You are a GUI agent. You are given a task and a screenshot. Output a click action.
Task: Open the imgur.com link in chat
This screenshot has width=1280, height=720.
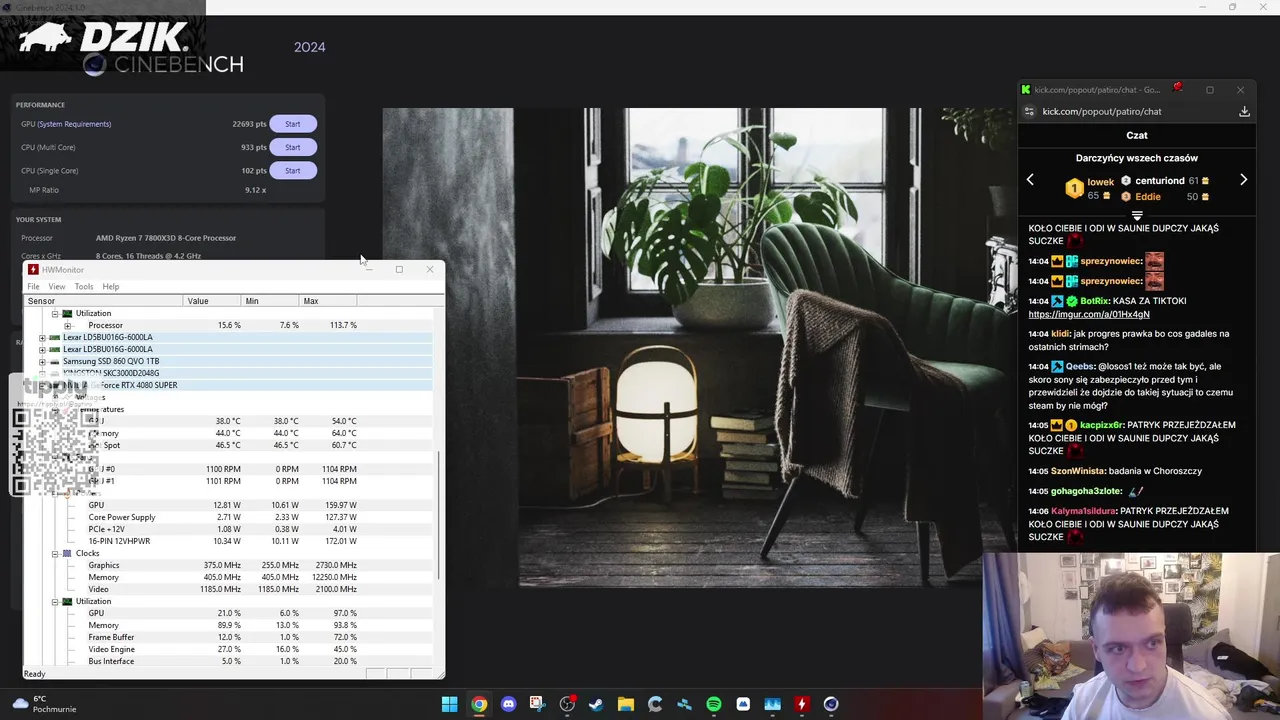[1088, 314]
